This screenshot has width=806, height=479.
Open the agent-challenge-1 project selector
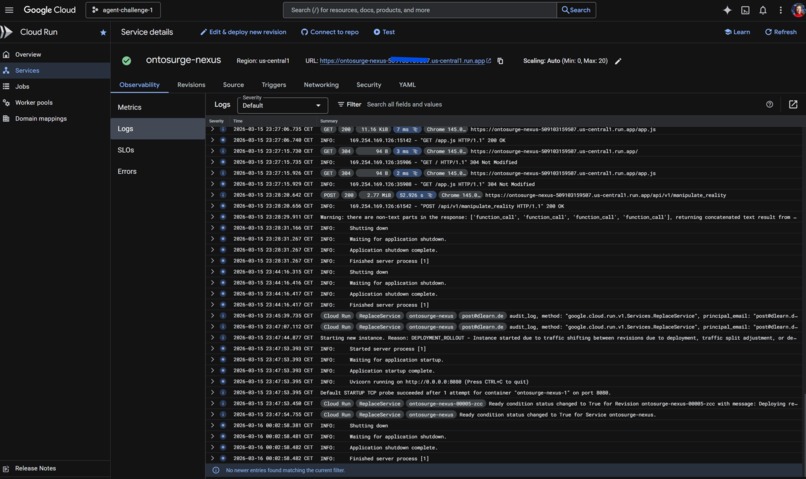click(x=123, y=10)
